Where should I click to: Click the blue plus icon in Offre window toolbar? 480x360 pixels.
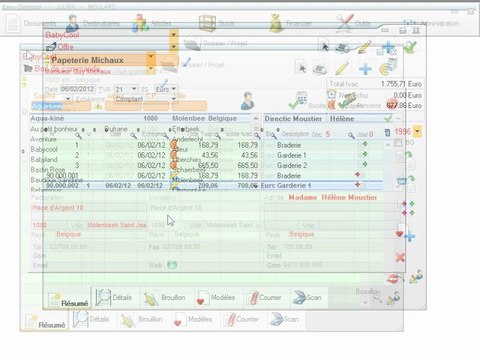[x=388, y=47]
